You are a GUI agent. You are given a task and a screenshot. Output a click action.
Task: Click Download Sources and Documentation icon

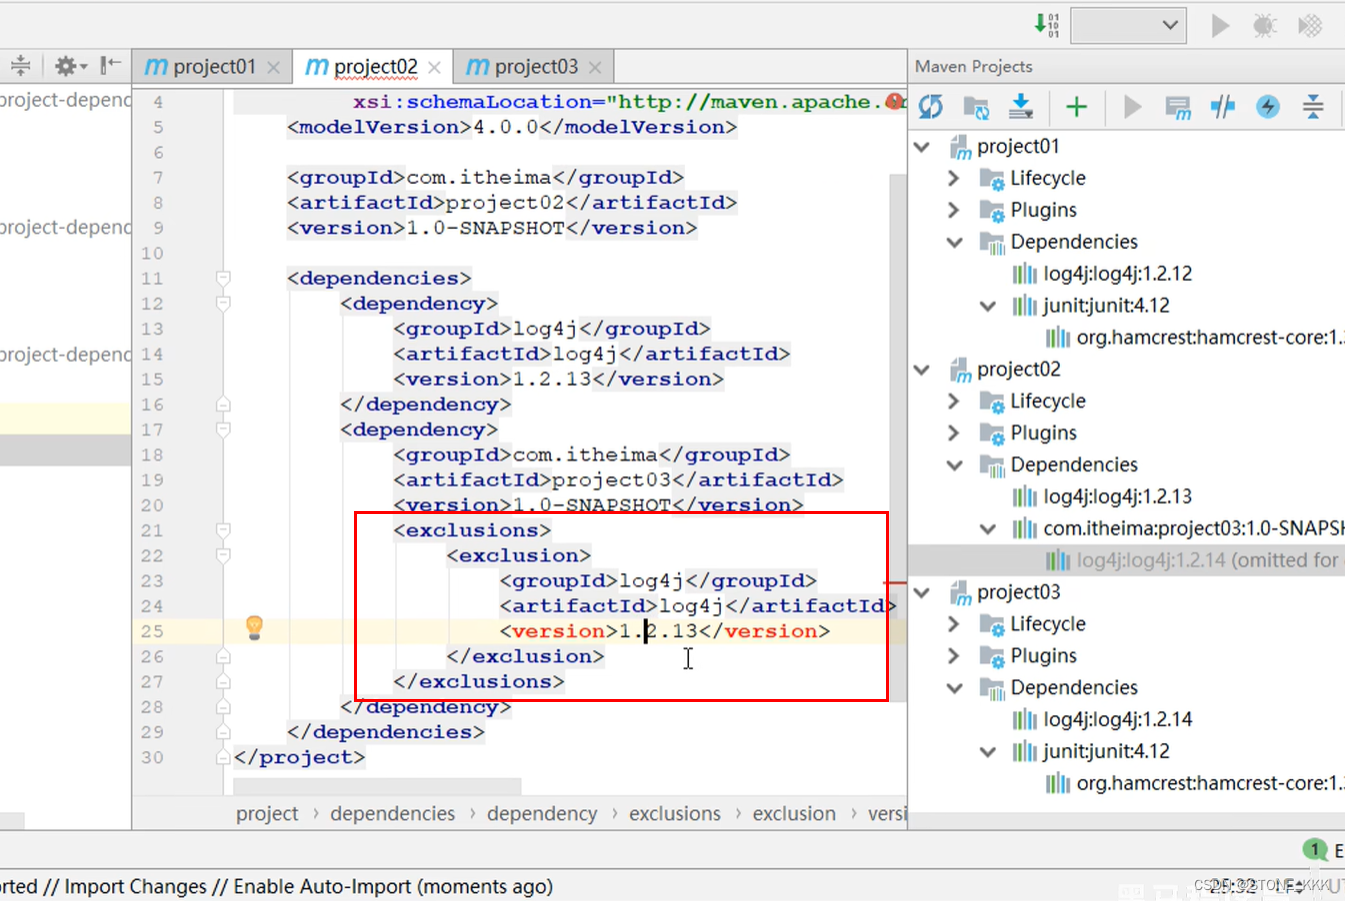pos(1021,106)
